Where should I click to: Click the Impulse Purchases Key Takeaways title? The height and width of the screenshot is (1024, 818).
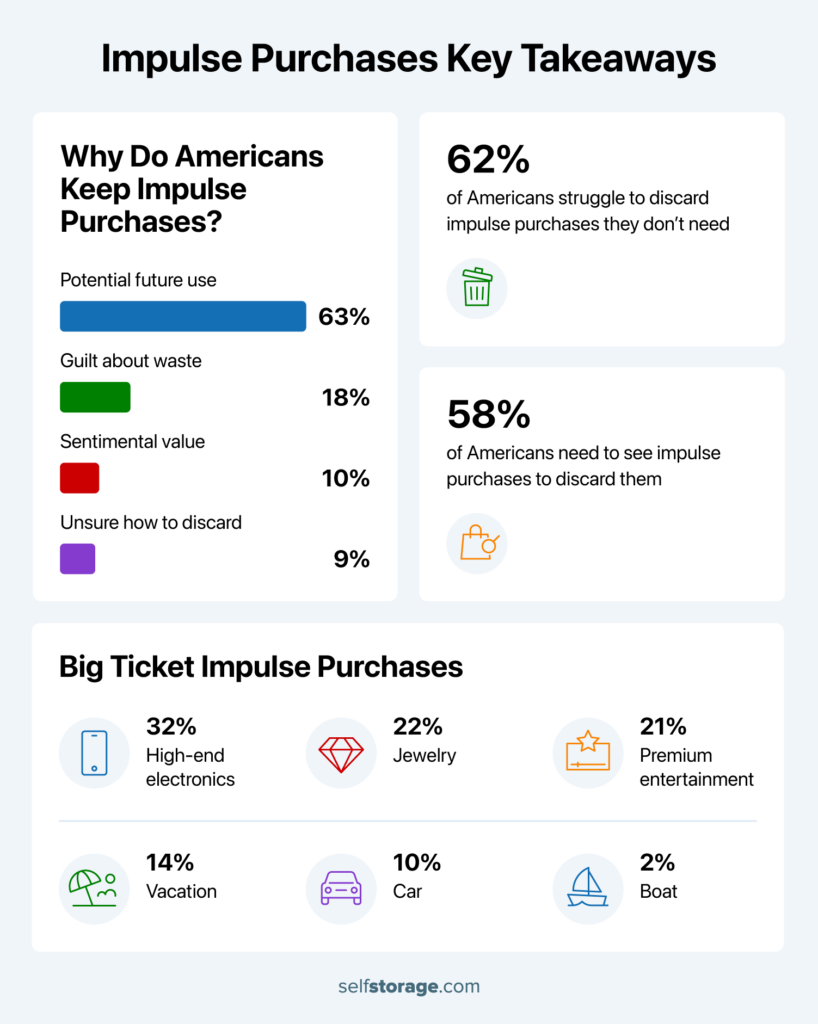408,59
